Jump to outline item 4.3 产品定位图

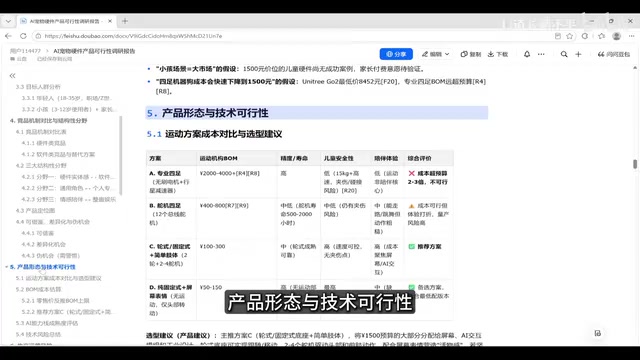pyautogui.click(x=35, y=211)
